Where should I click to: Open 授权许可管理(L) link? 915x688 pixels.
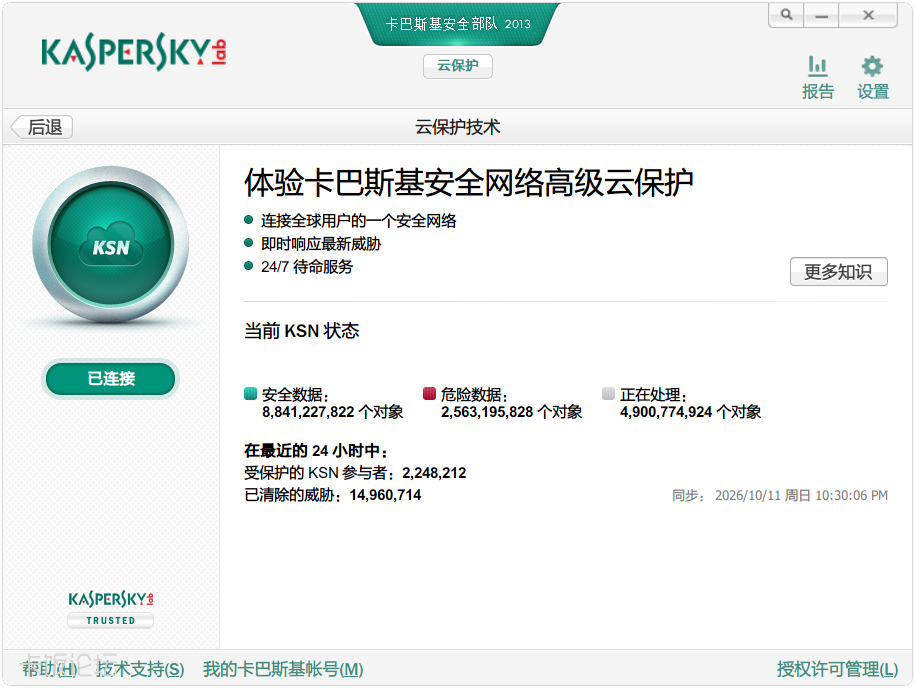[837, 669]
